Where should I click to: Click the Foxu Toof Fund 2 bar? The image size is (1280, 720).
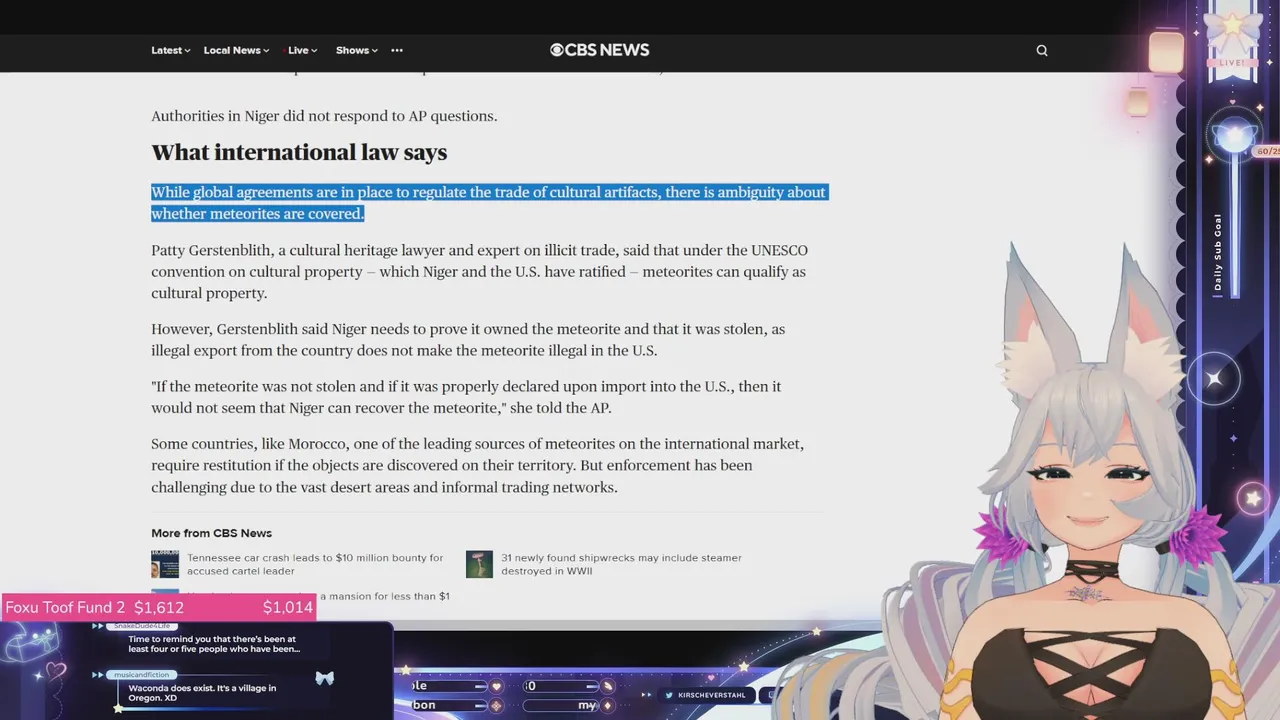(158, 607)
